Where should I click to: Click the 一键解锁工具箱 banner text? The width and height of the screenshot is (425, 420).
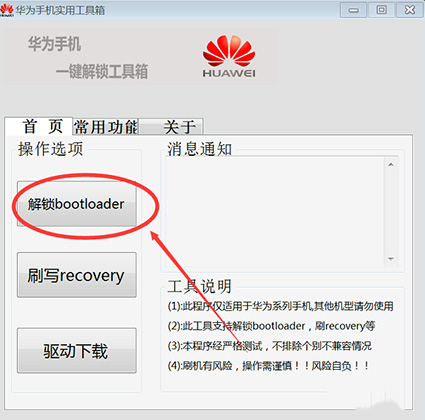102,72
